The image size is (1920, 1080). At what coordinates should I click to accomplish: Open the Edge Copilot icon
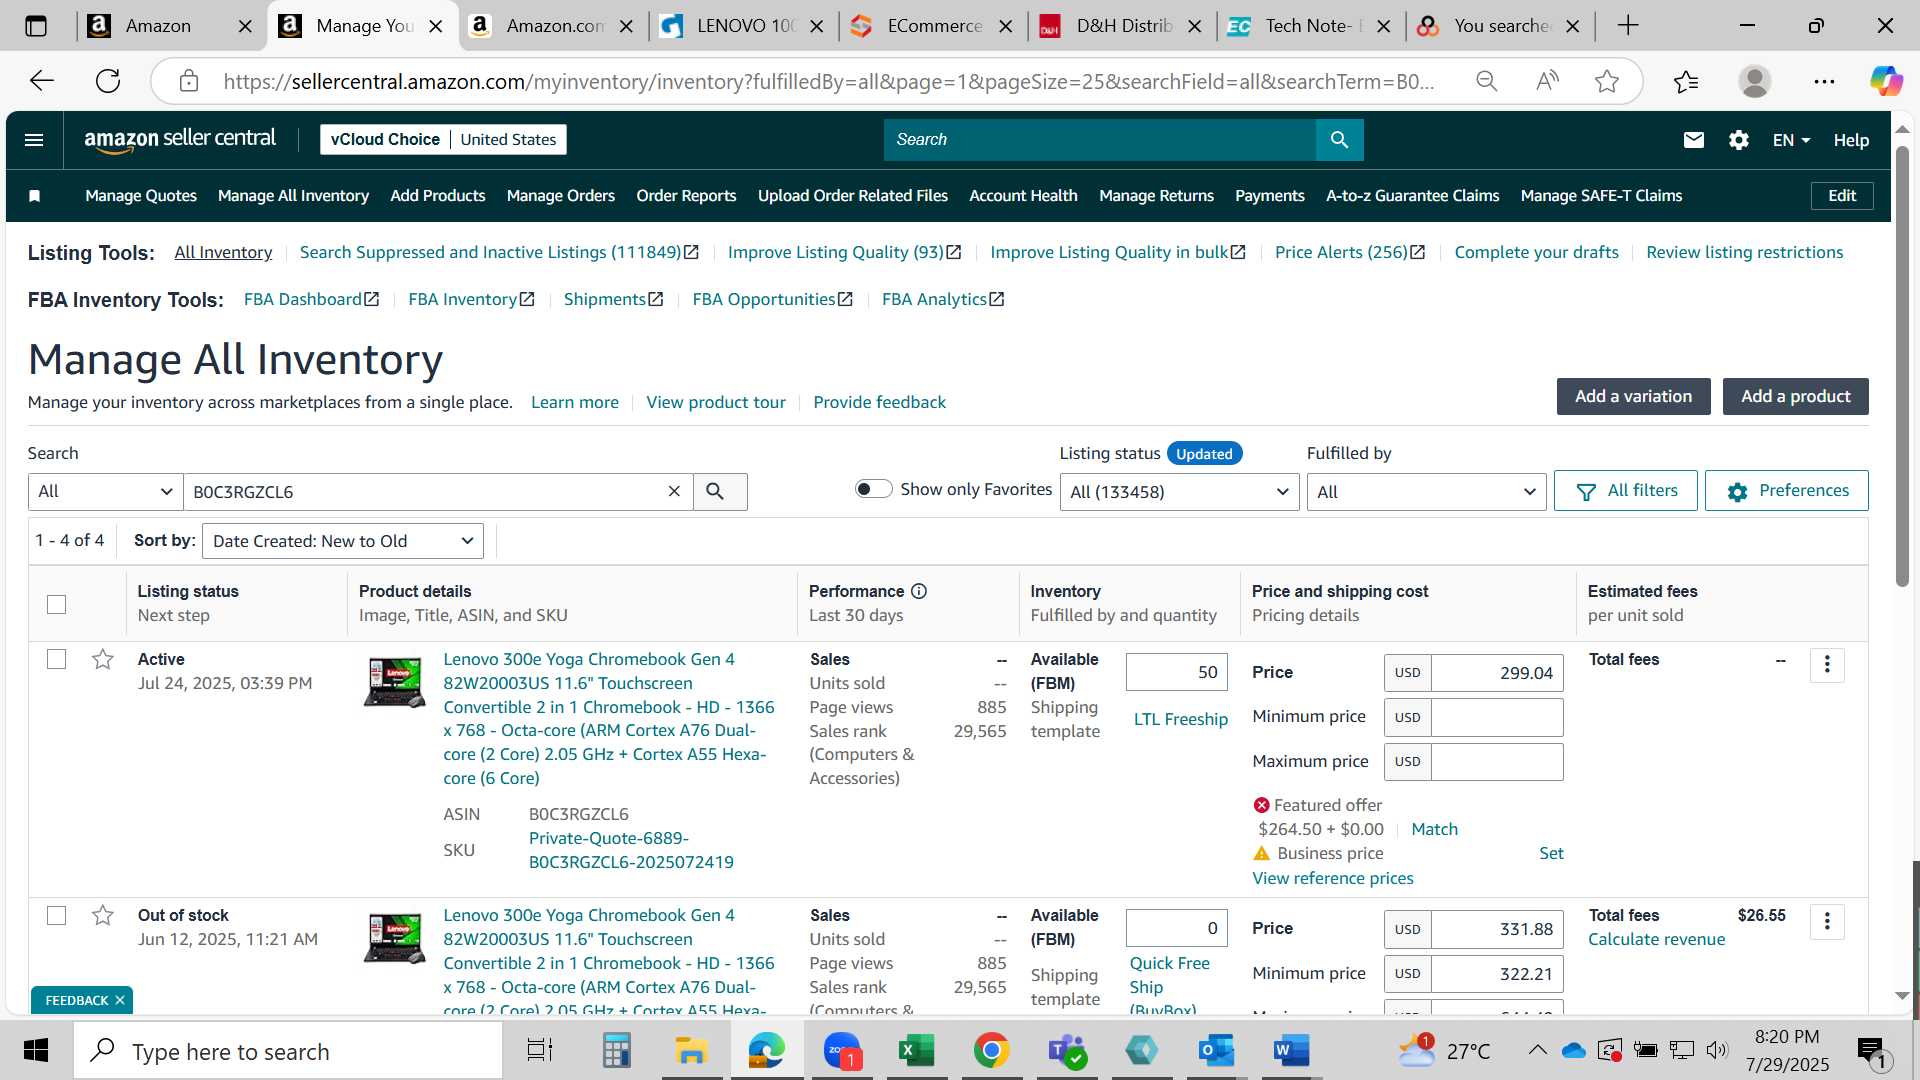point(1885,81)
